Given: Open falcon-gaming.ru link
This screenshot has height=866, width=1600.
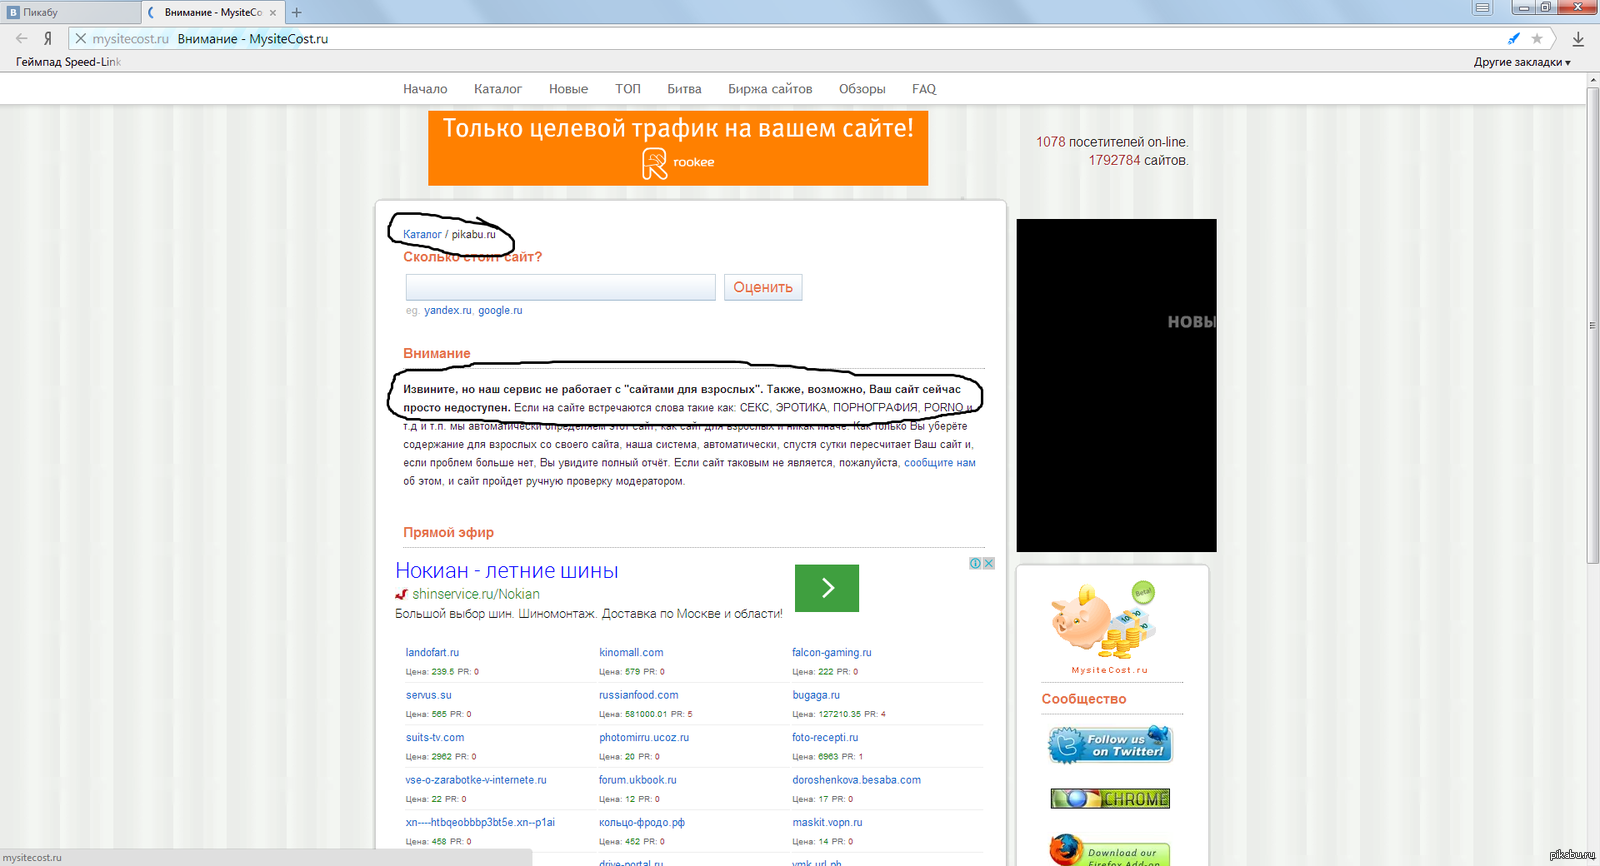Looking at the screenshot, I should tap(832, 653).
